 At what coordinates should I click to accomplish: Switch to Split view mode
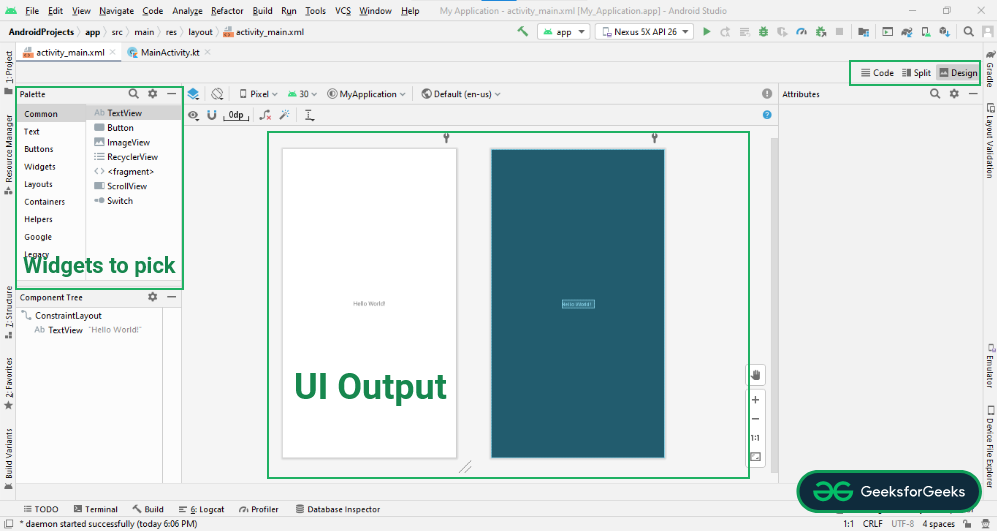tap(916, 73)
